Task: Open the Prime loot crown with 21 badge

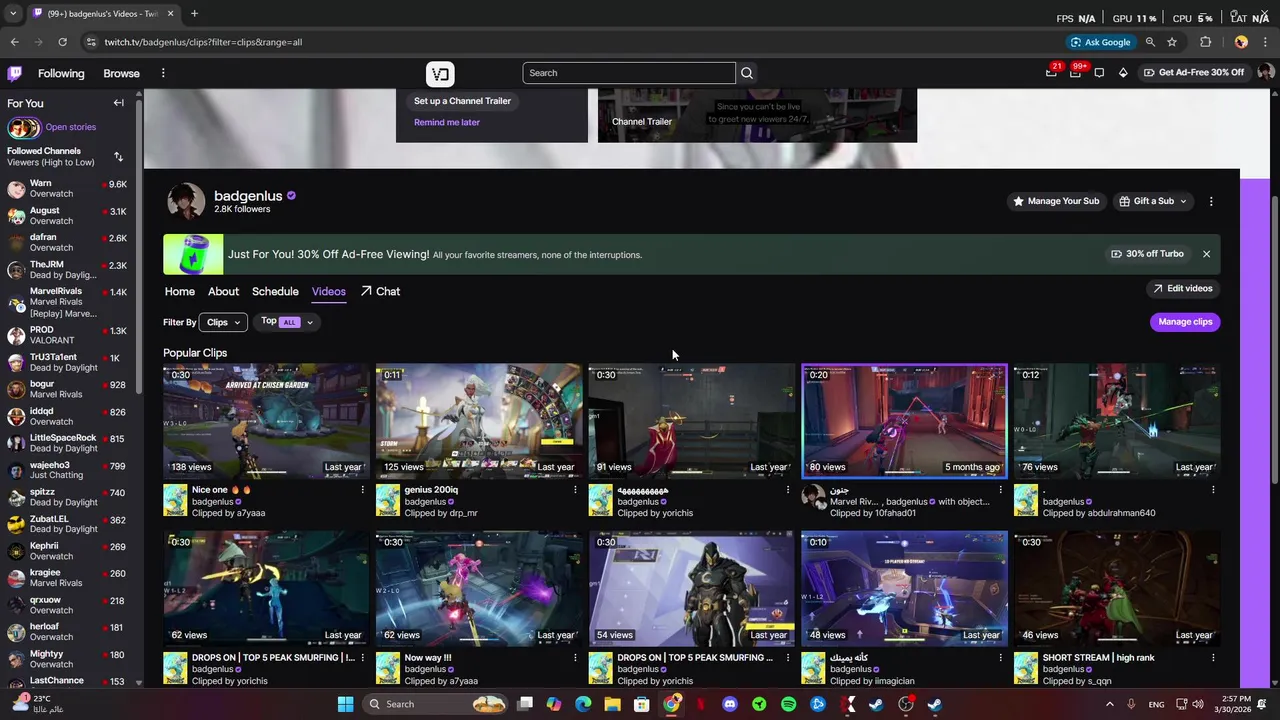Action: 1051,72
